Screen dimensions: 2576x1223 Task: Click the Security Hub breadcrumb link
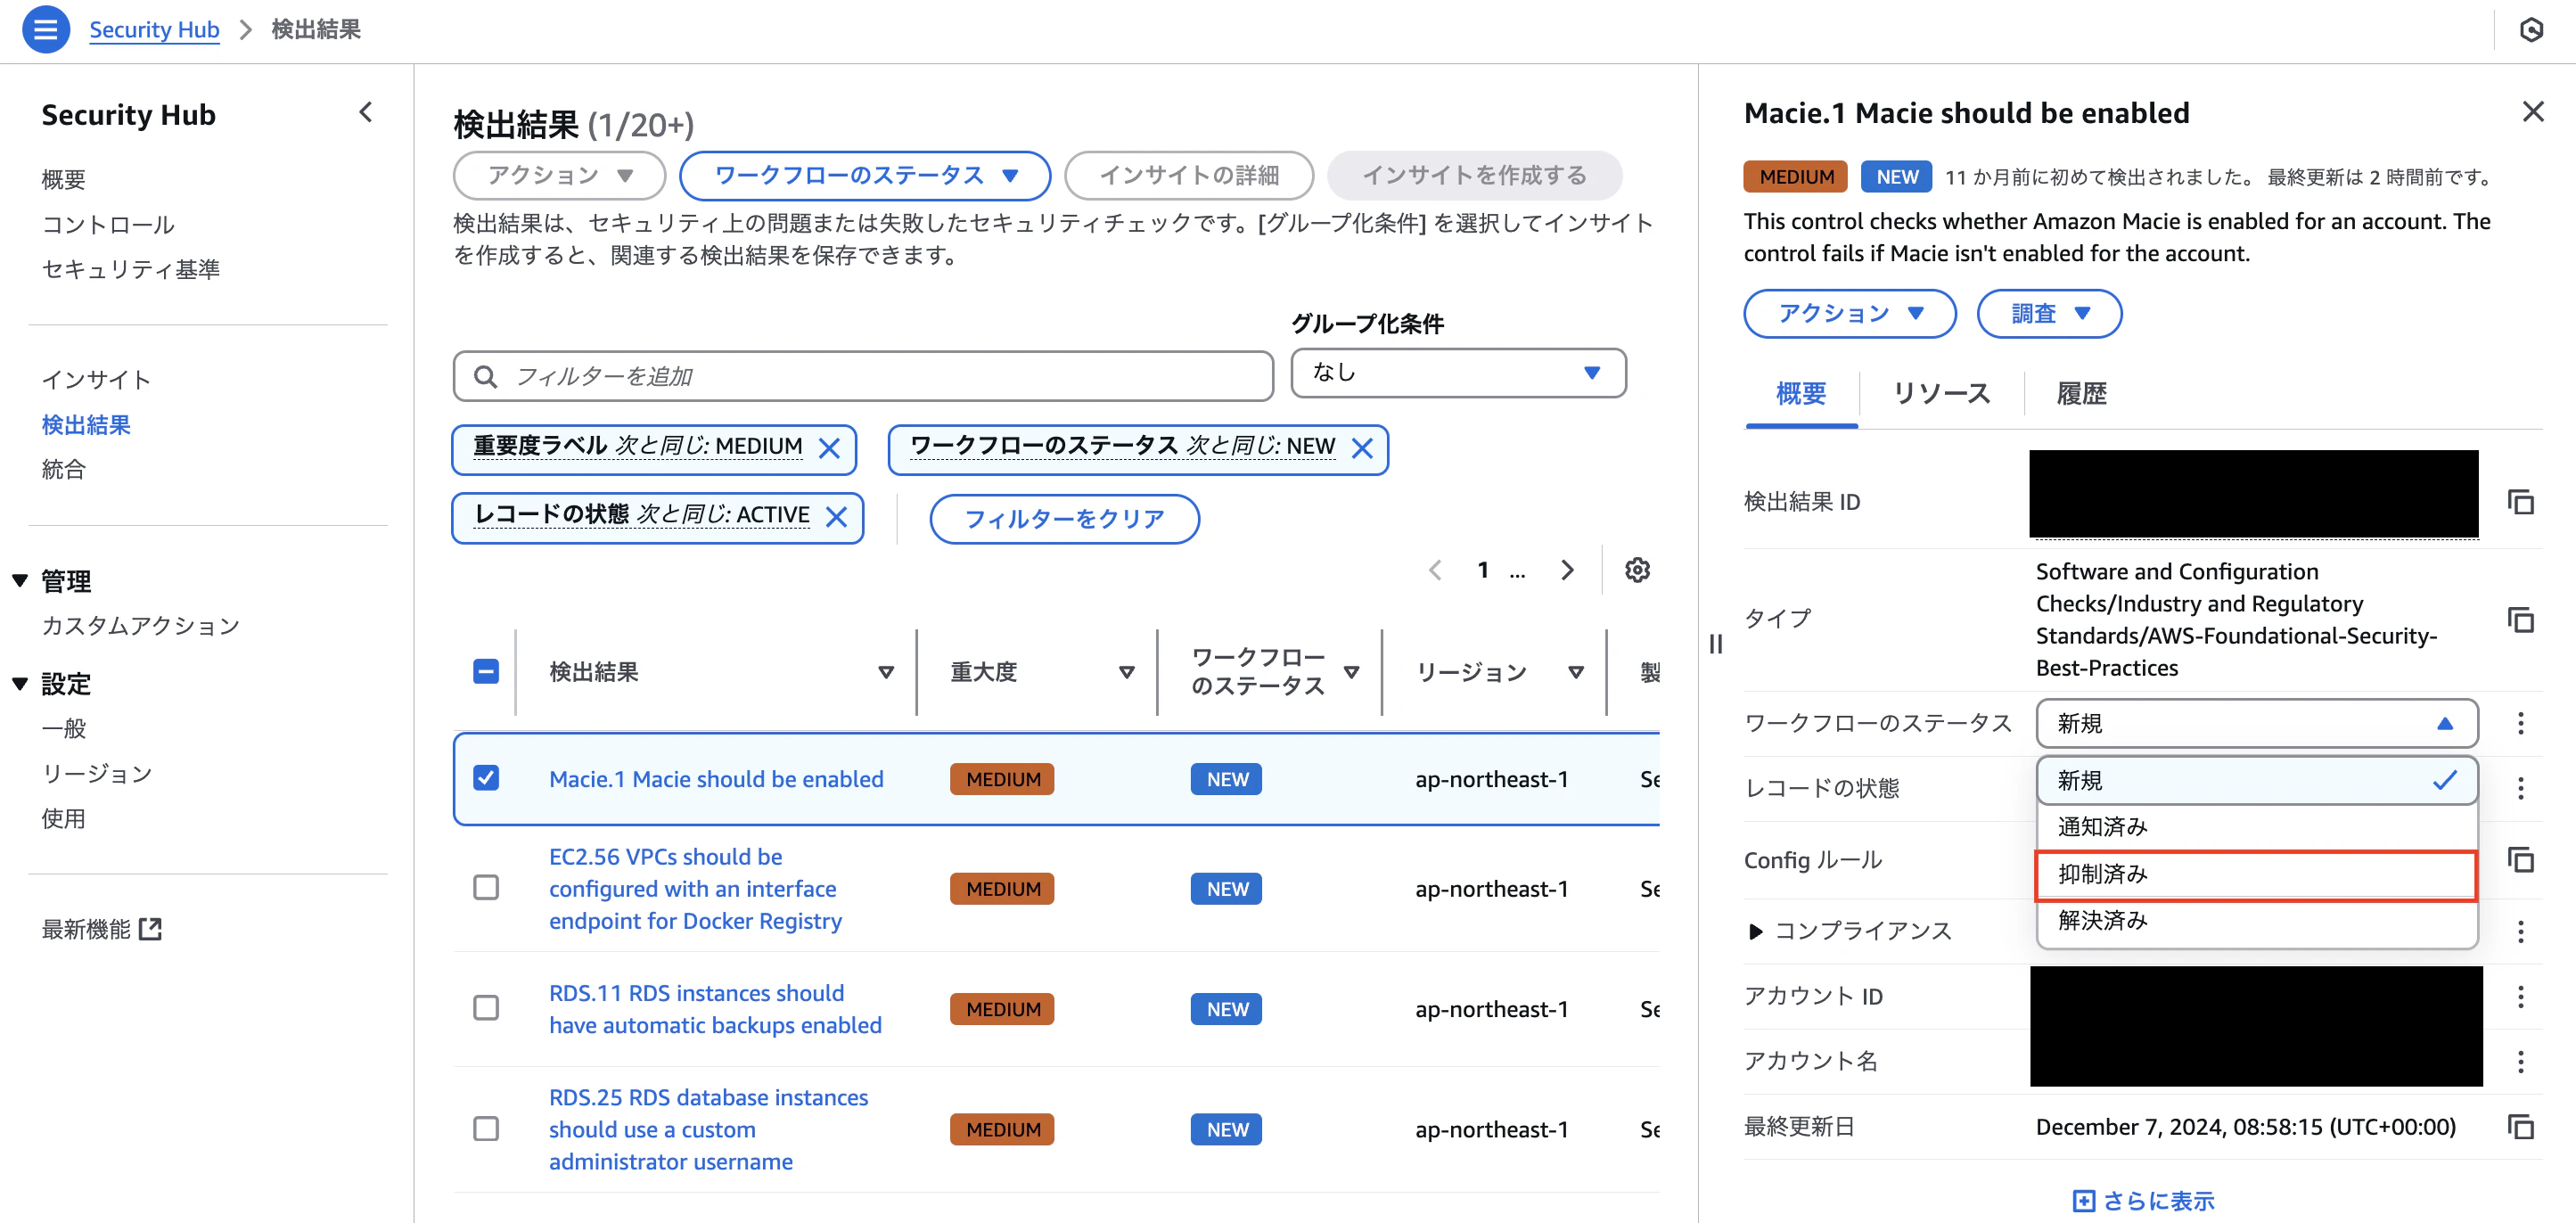pyautogui.click(x=154, y=30)
